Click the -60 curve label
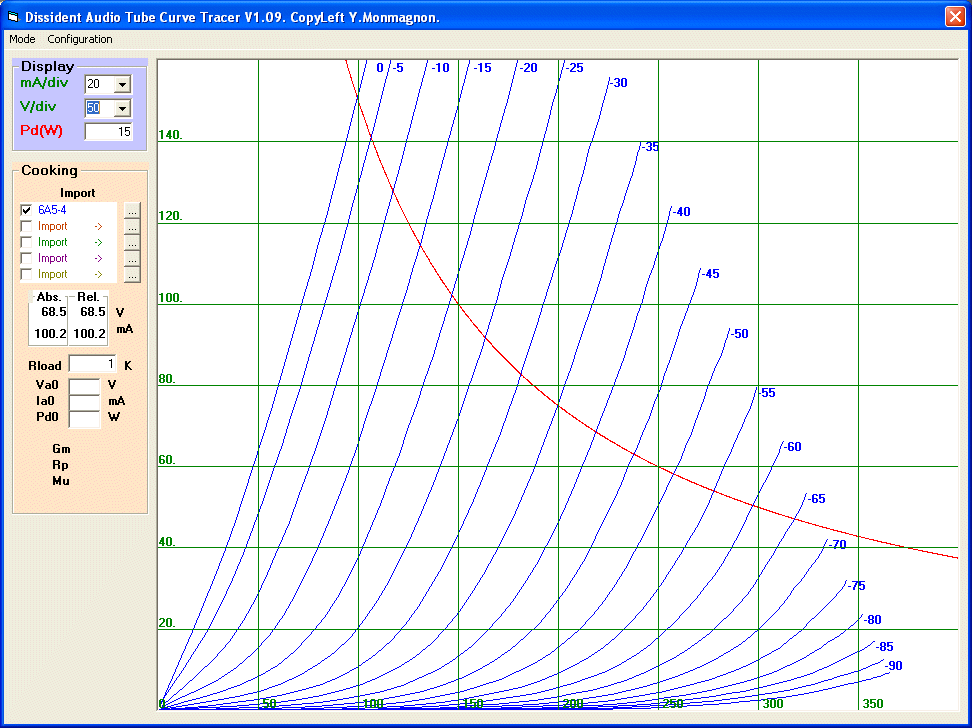 [x=793, y=447]
